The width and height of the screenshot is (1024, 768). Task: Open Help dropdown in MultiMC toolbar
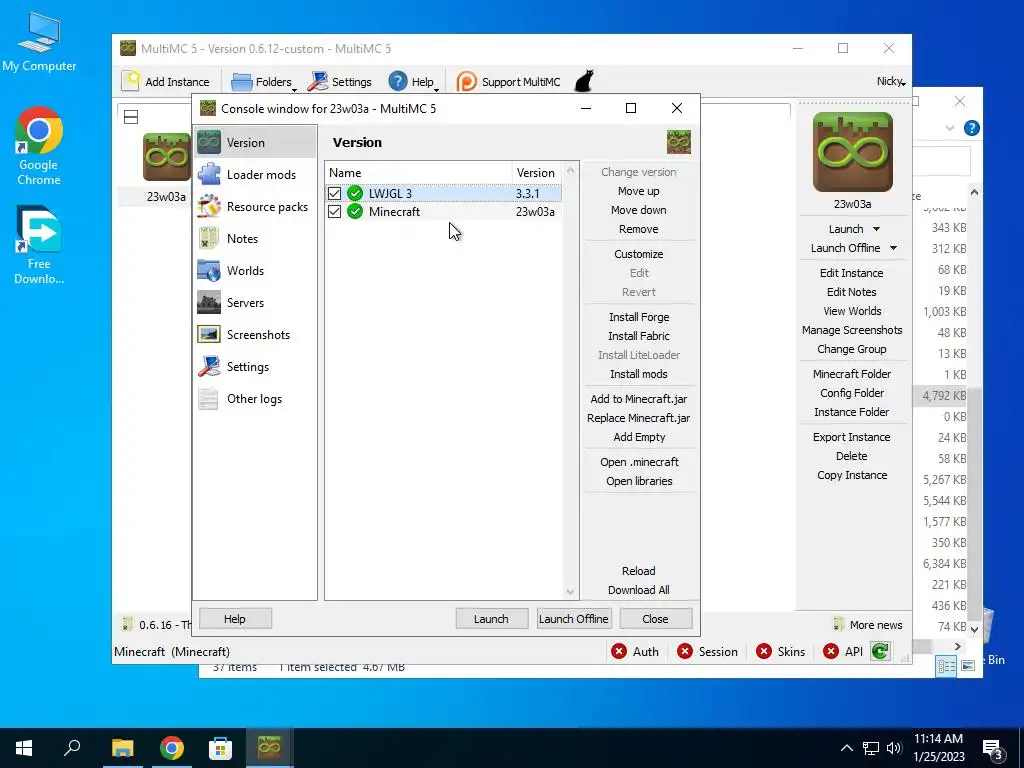(x=413, y=82)
